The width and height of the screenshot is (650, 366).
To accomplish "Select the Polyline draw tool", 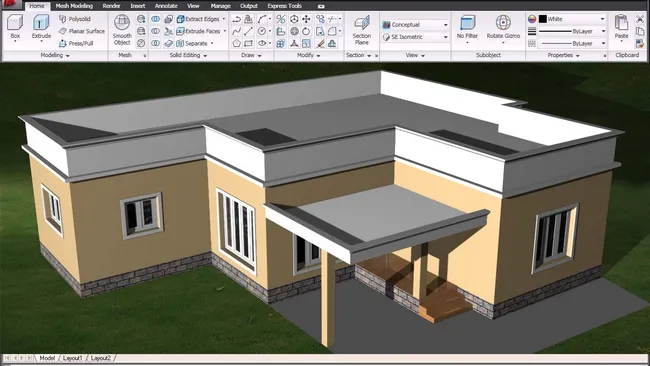I will pyautogui.click(x=236, y=19).
